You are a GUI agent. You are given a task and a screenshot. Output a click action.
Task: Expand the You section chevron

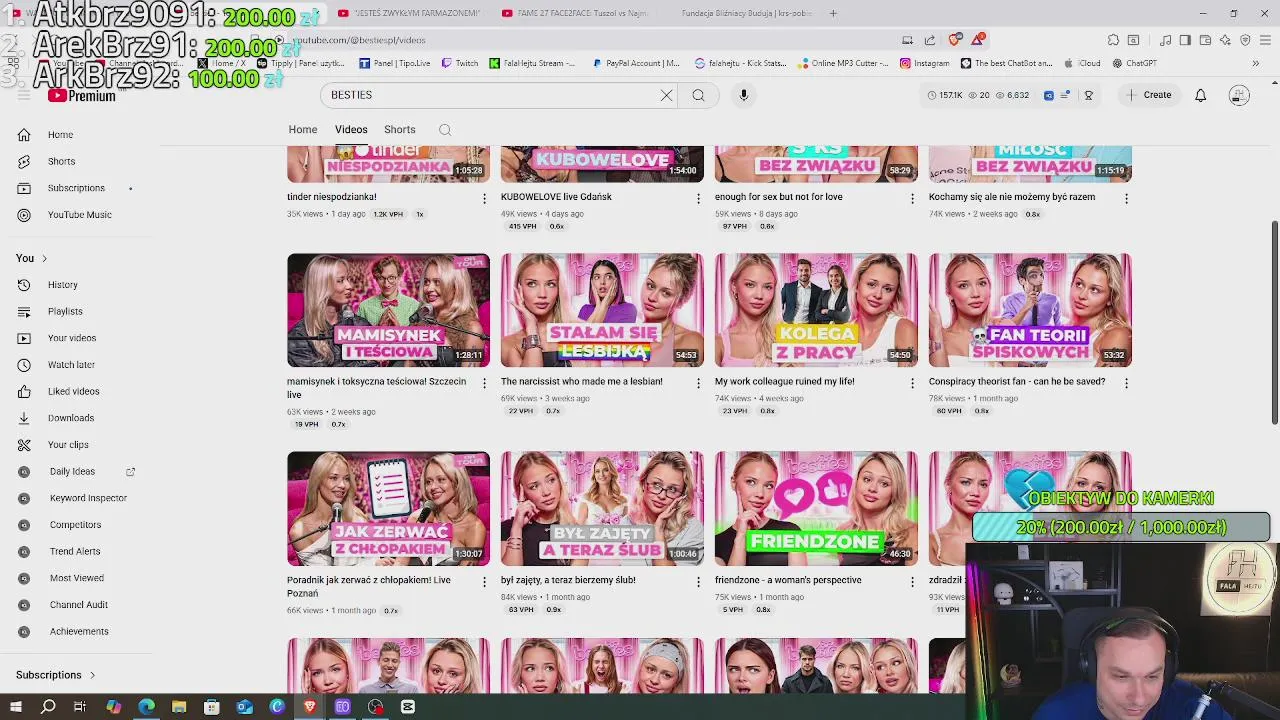pos(44,259)
